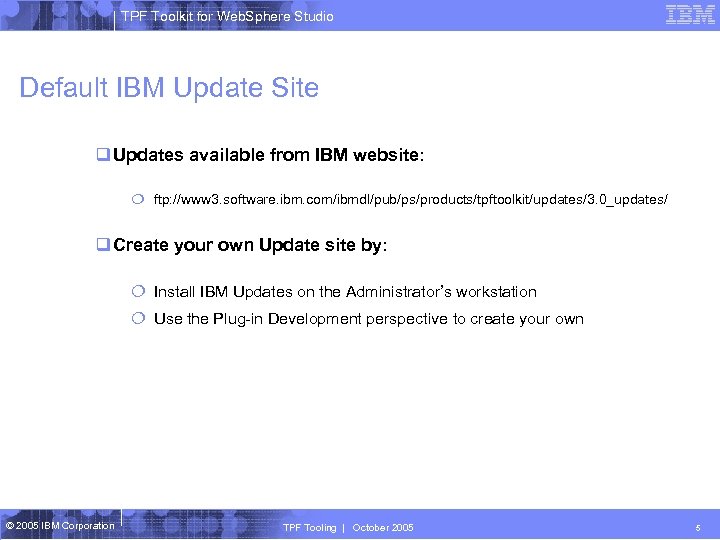This screenshot has height=540, width=720.
Task: Click the IBM logo in header
Action: [690, 15]
